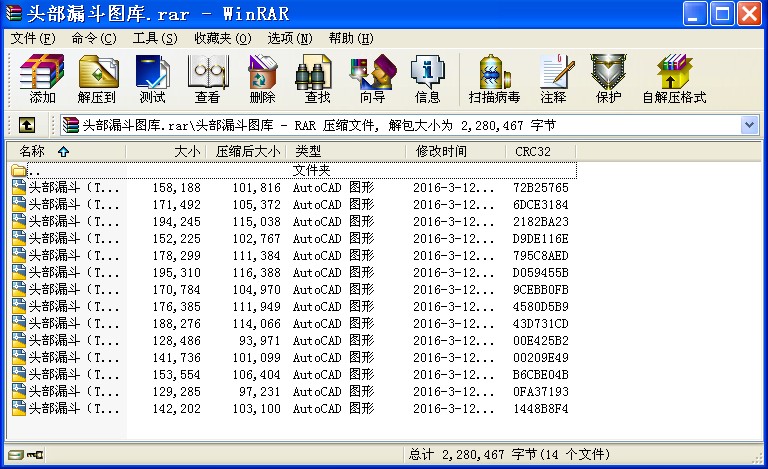Click the disk drive icon in status bar
768x469 pixels.
point(16,455)
